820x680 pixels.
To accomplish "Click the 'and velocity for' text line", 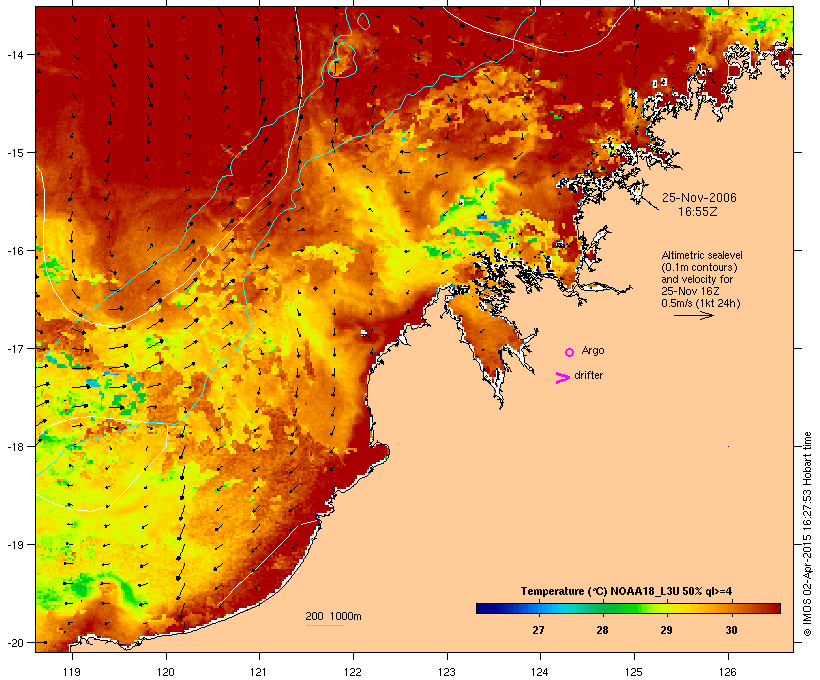I will click(697, 279).
